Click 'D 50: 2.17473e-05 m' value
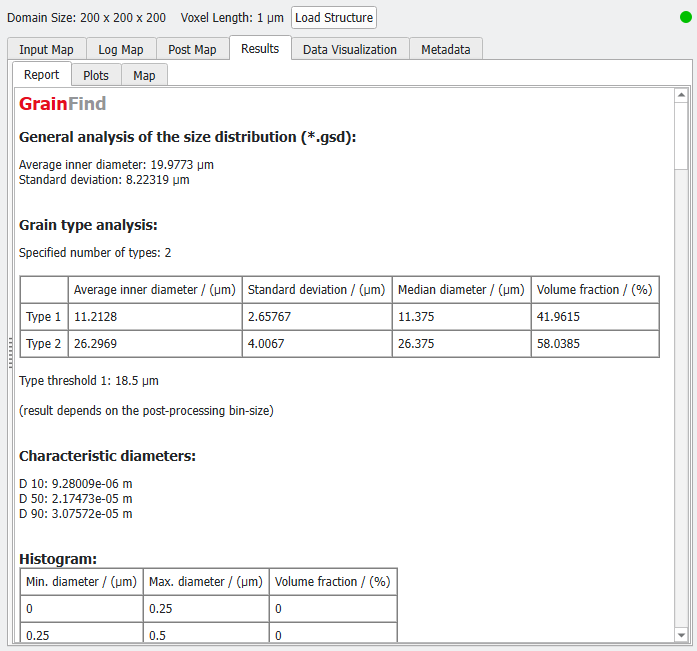Image resolution: width=697 pixels, height=651 pixels. click(x=76, y=499)
